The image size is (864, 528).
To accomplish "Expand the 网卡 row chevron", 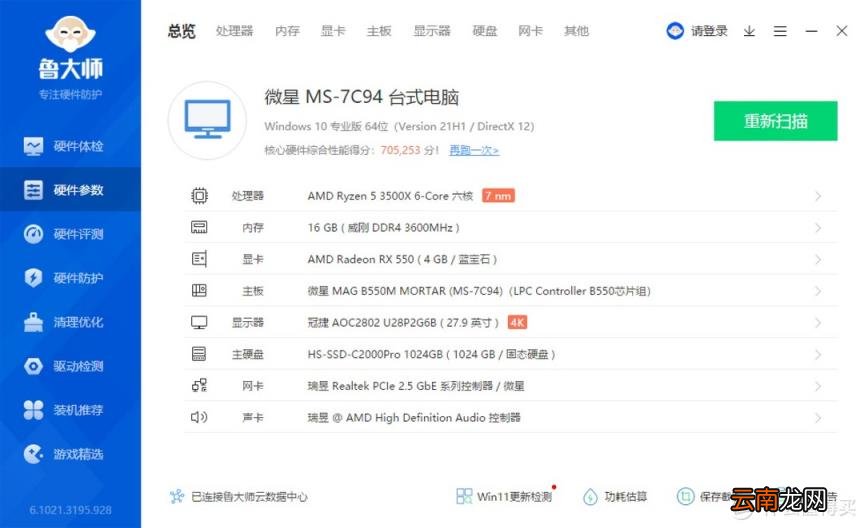I will click(818, 386).
